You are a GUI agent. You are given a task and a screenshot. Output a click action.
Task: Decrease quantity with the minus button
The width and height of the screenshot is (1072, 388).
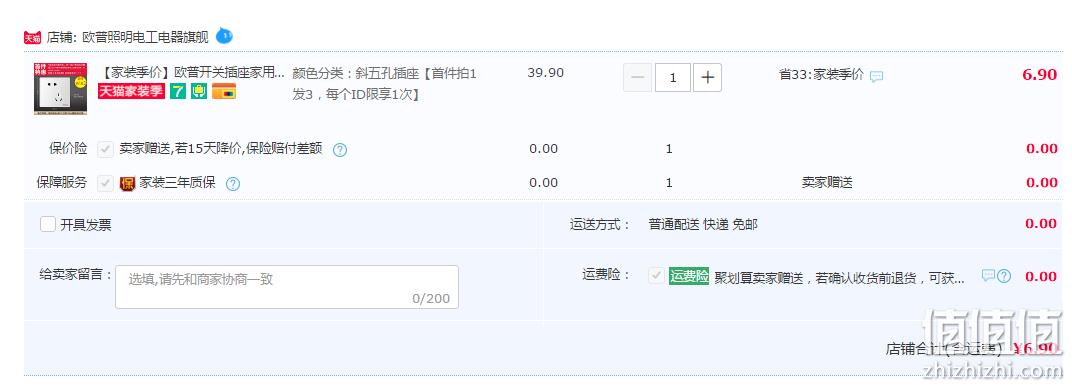click(637, 77)
